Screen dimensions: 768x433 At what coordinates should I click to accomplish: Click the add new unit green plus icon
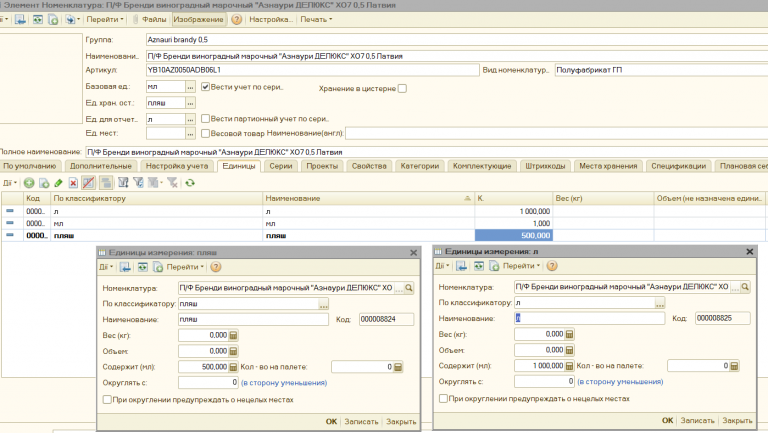coord(29,183)
